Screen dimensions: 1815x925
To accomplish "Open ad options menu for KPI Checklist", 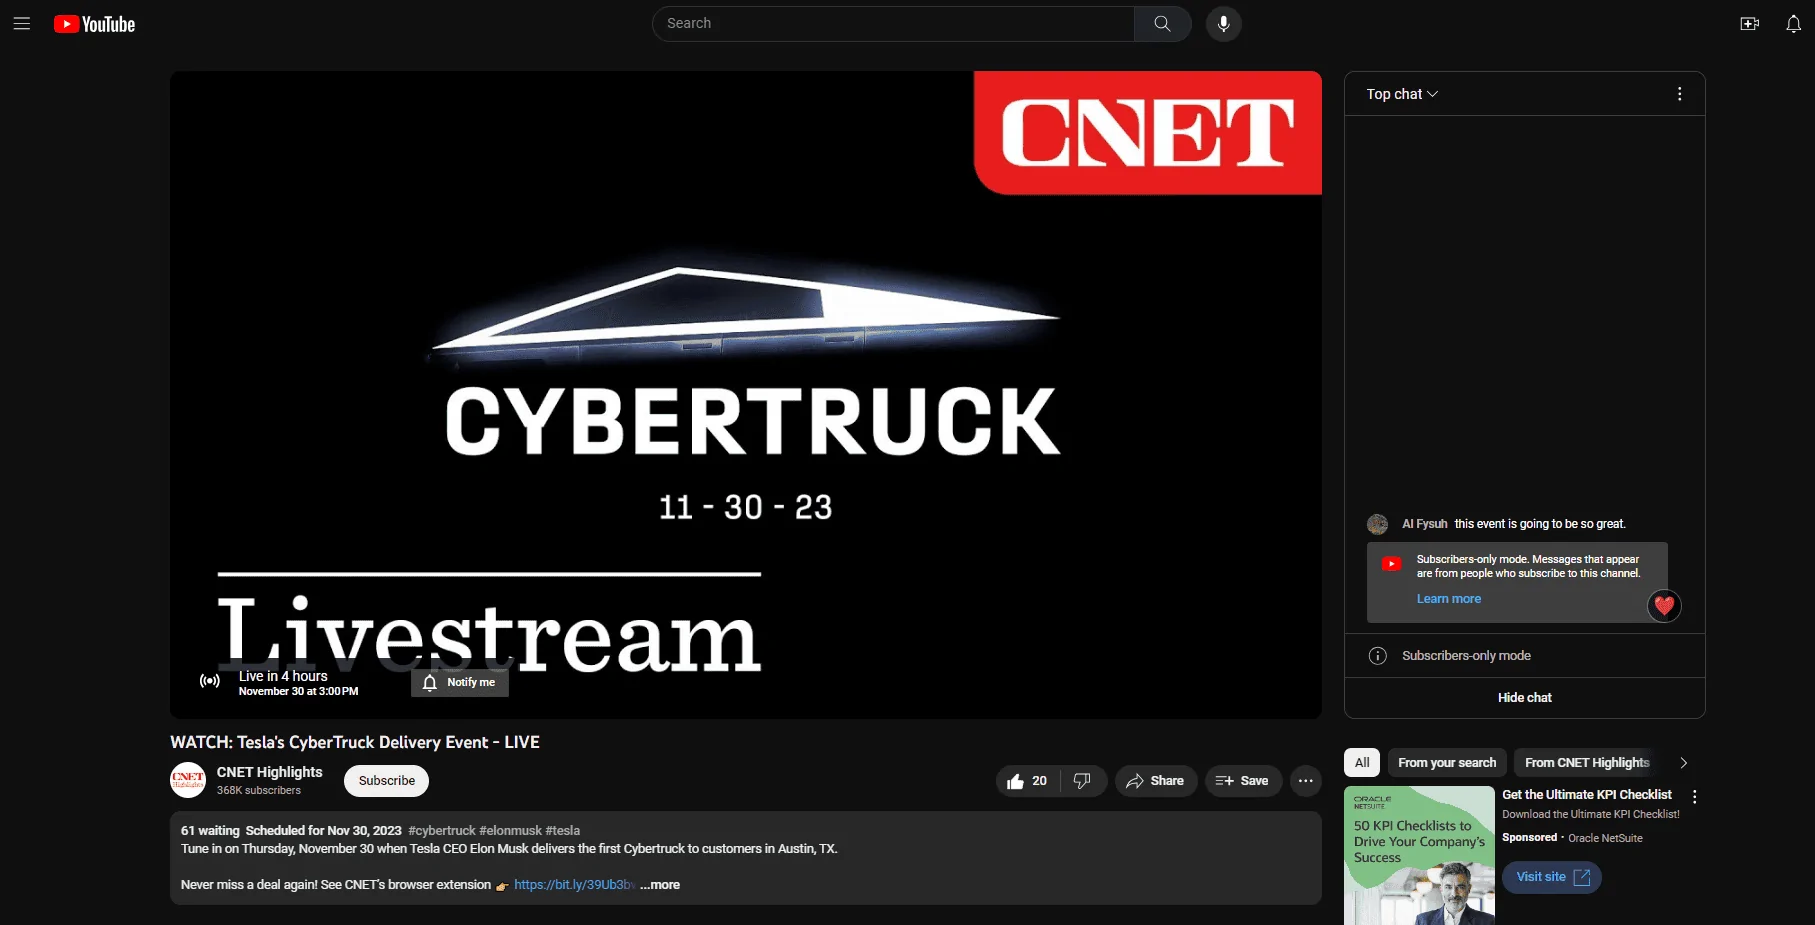I will tap(1694, 797).
